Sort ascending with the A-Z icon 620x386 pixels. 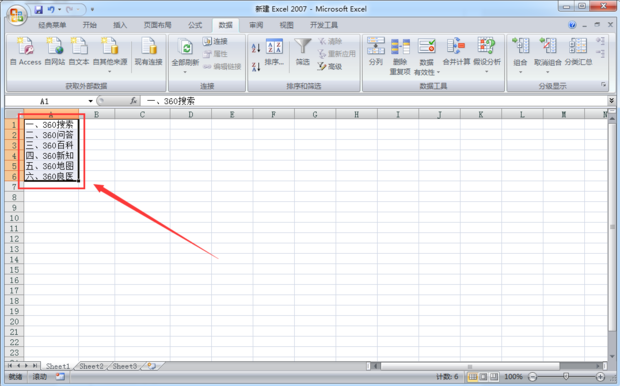click(x=256, y=48)
